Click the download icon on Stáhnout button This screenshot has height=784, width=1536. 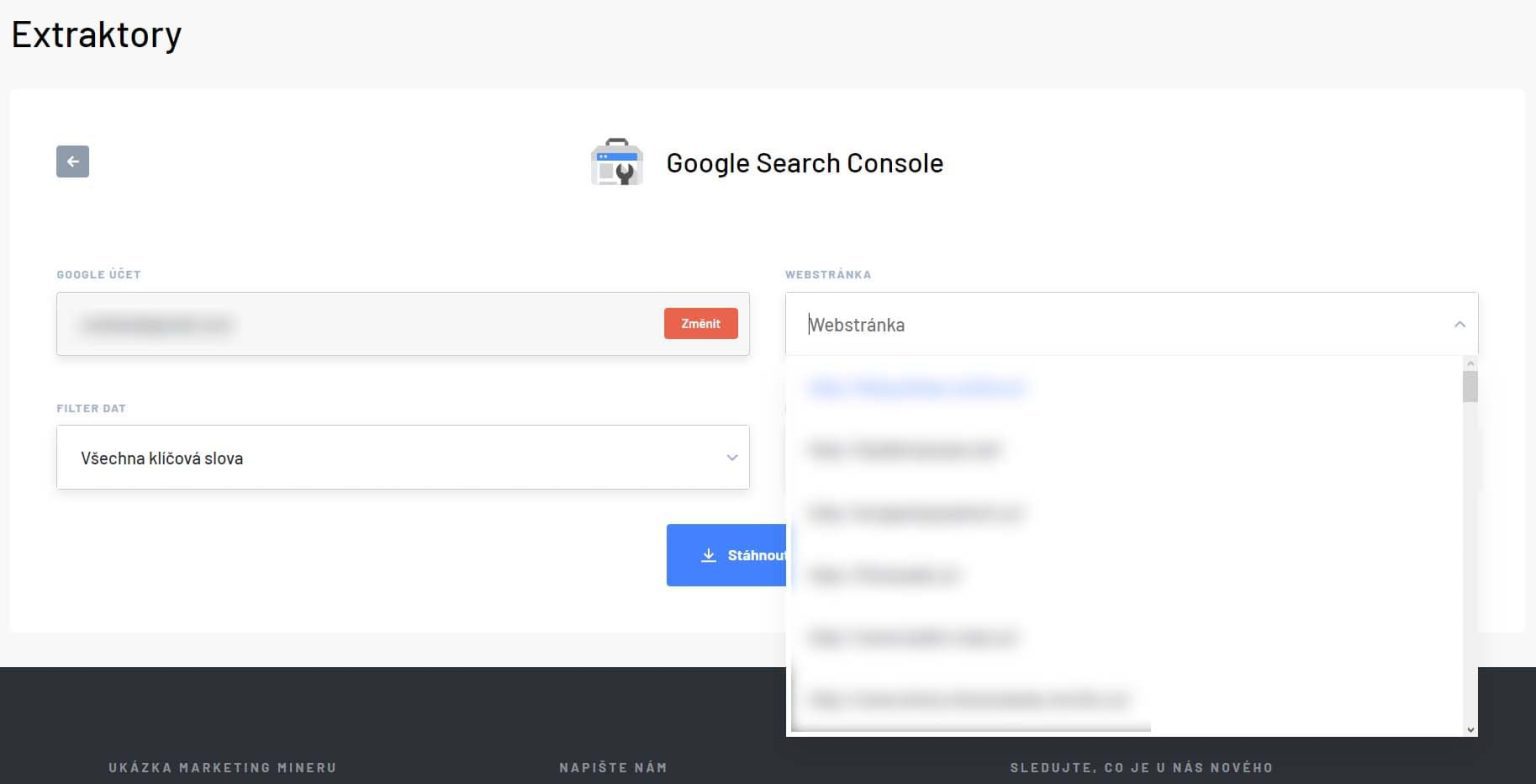pyautogui.click(x=709, y=555)
